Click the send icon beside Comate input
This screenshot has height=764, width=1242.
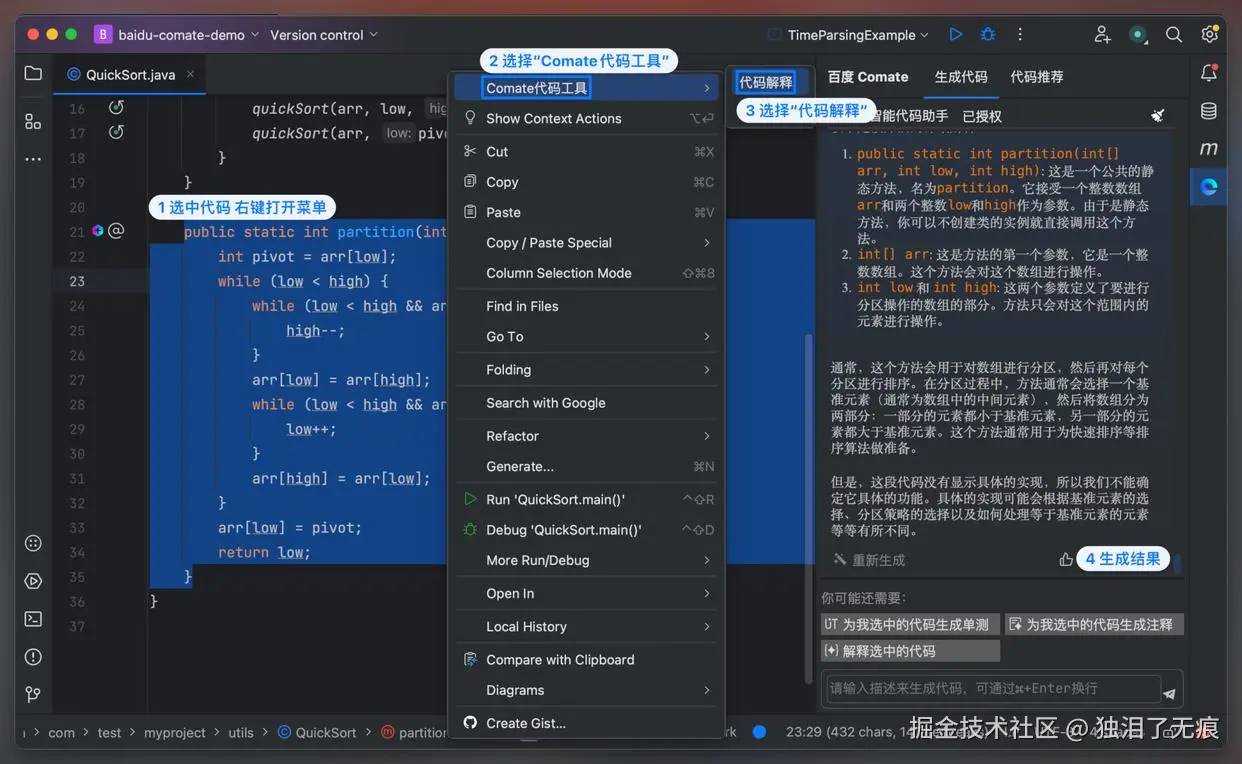1169,692
